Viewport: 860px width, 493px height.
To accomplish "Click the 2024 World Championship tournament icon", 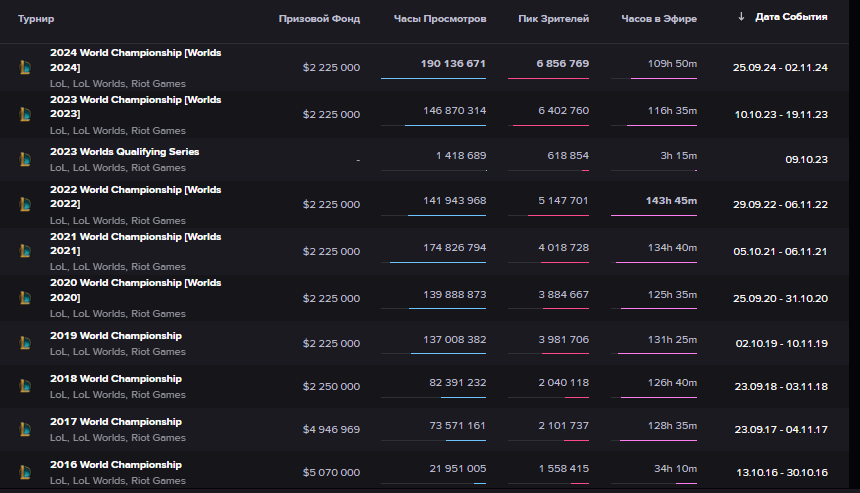I will pyautogui.click(x=25, y=68).
